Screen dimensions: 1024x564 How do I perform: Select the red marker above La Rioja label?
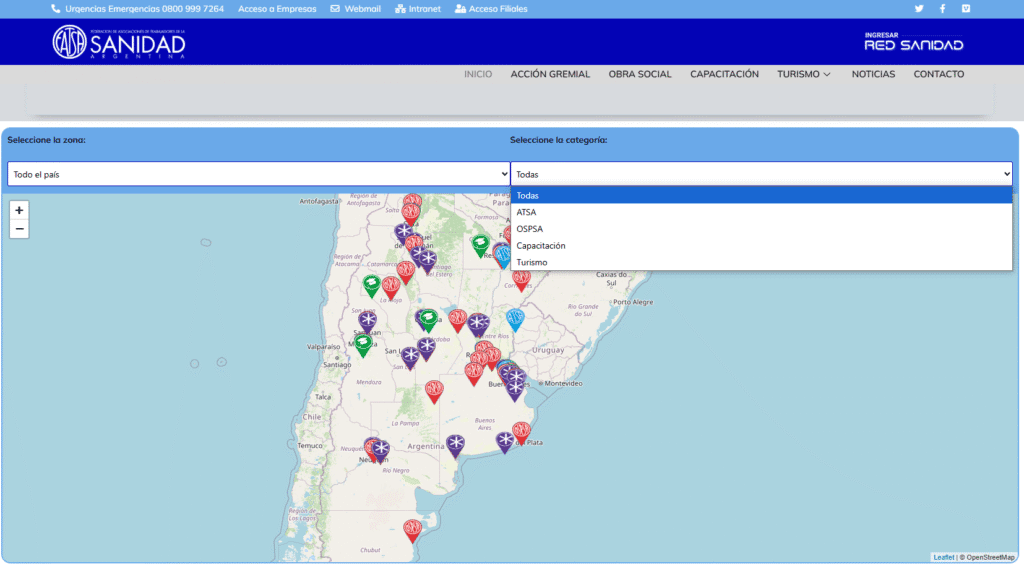pos(391,287)
